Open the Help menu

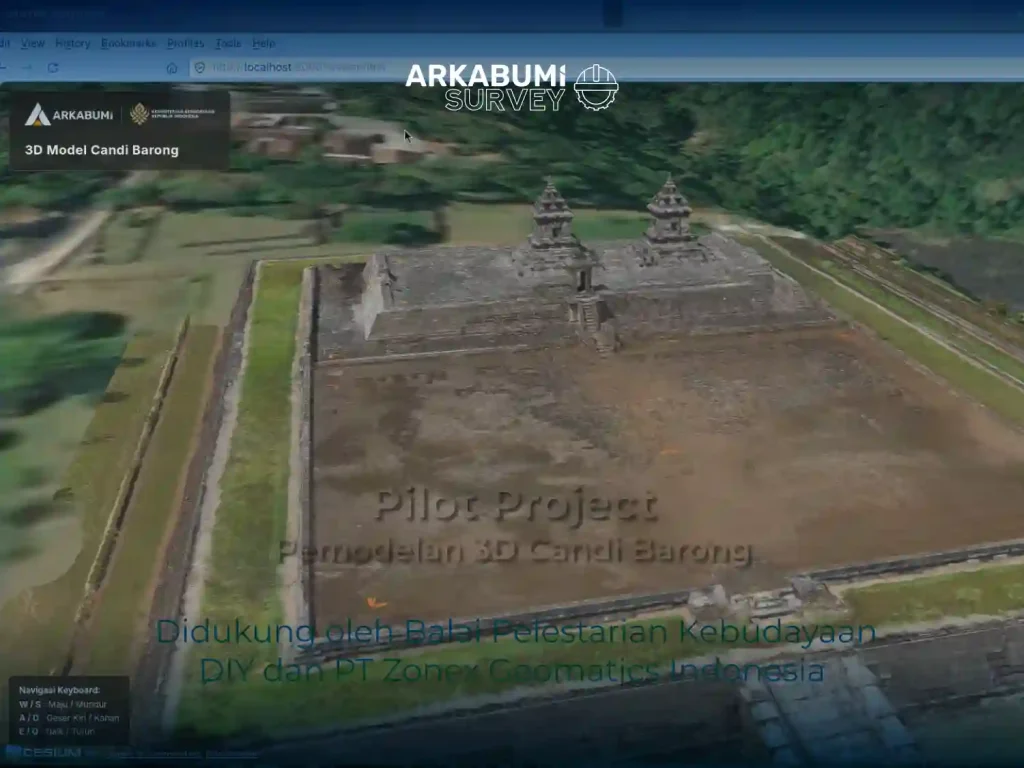tap(263, 43)
